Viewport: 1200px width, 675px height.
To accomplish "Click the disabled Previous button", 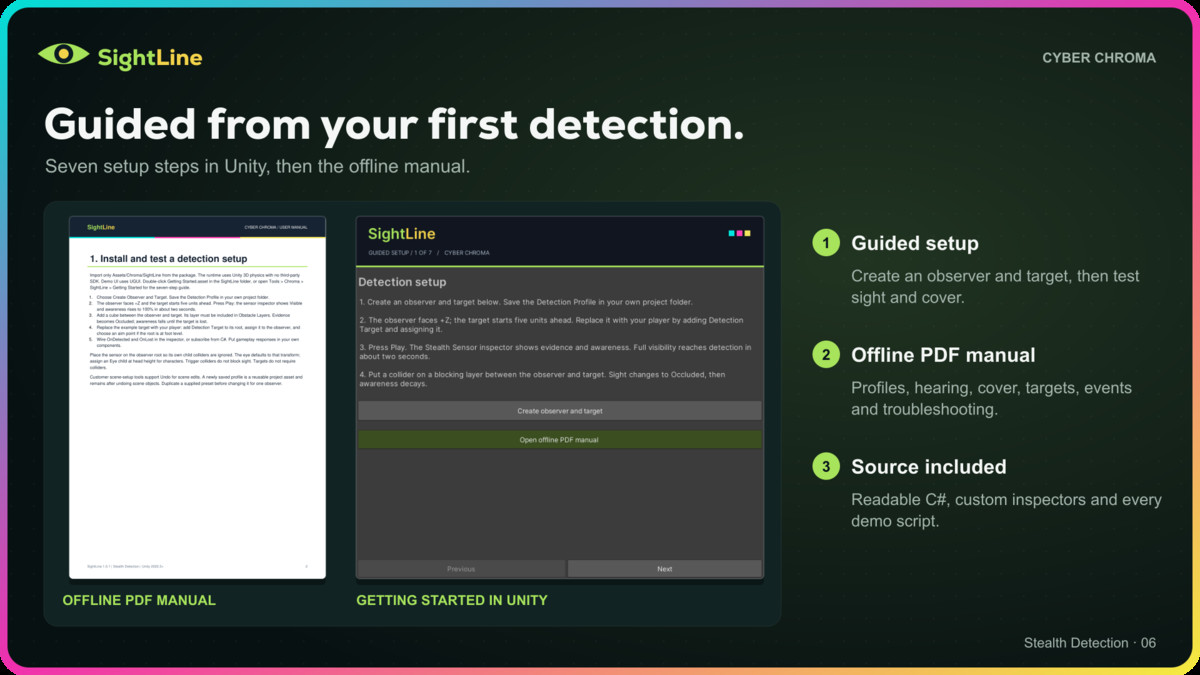I will pyautogui.click(x=461, y=569).
